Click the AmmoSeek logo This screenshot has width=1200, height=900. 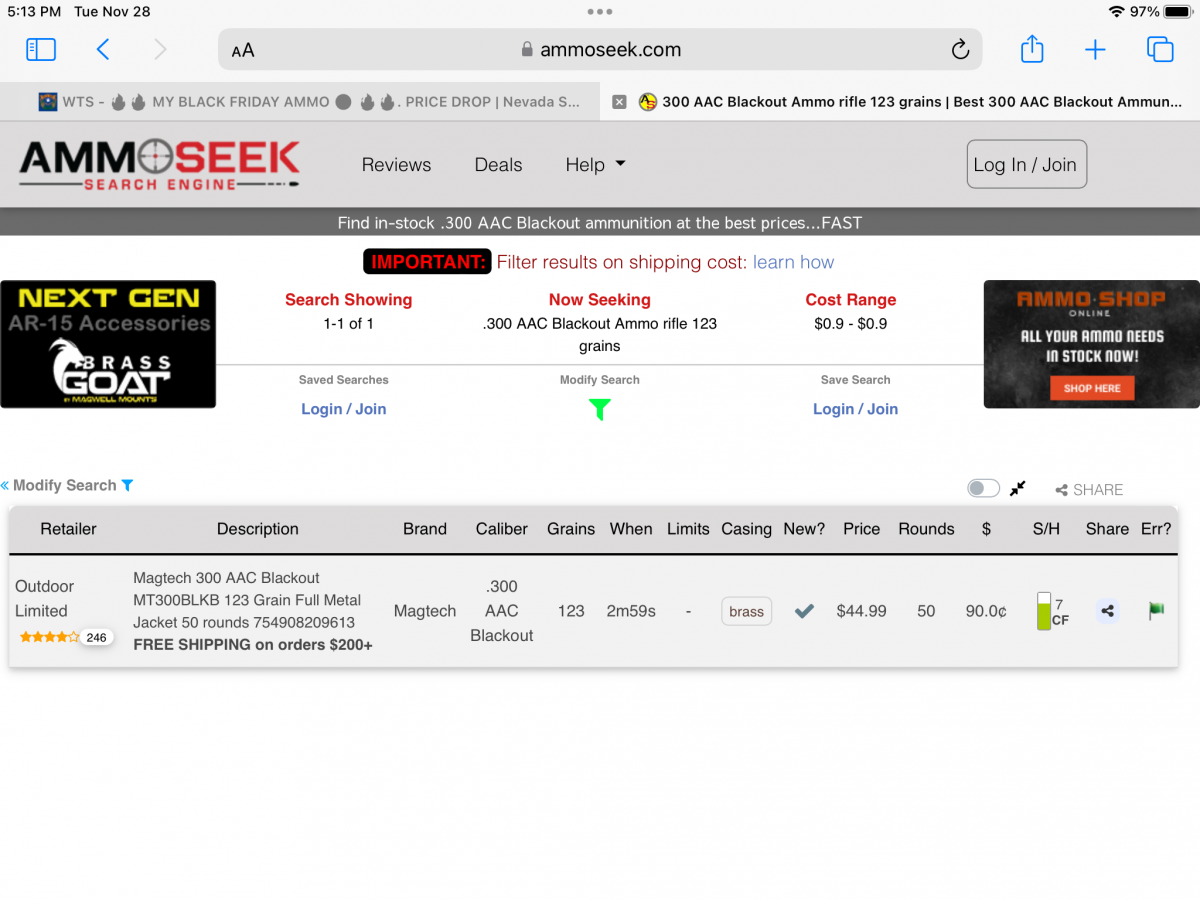(160, 165)
